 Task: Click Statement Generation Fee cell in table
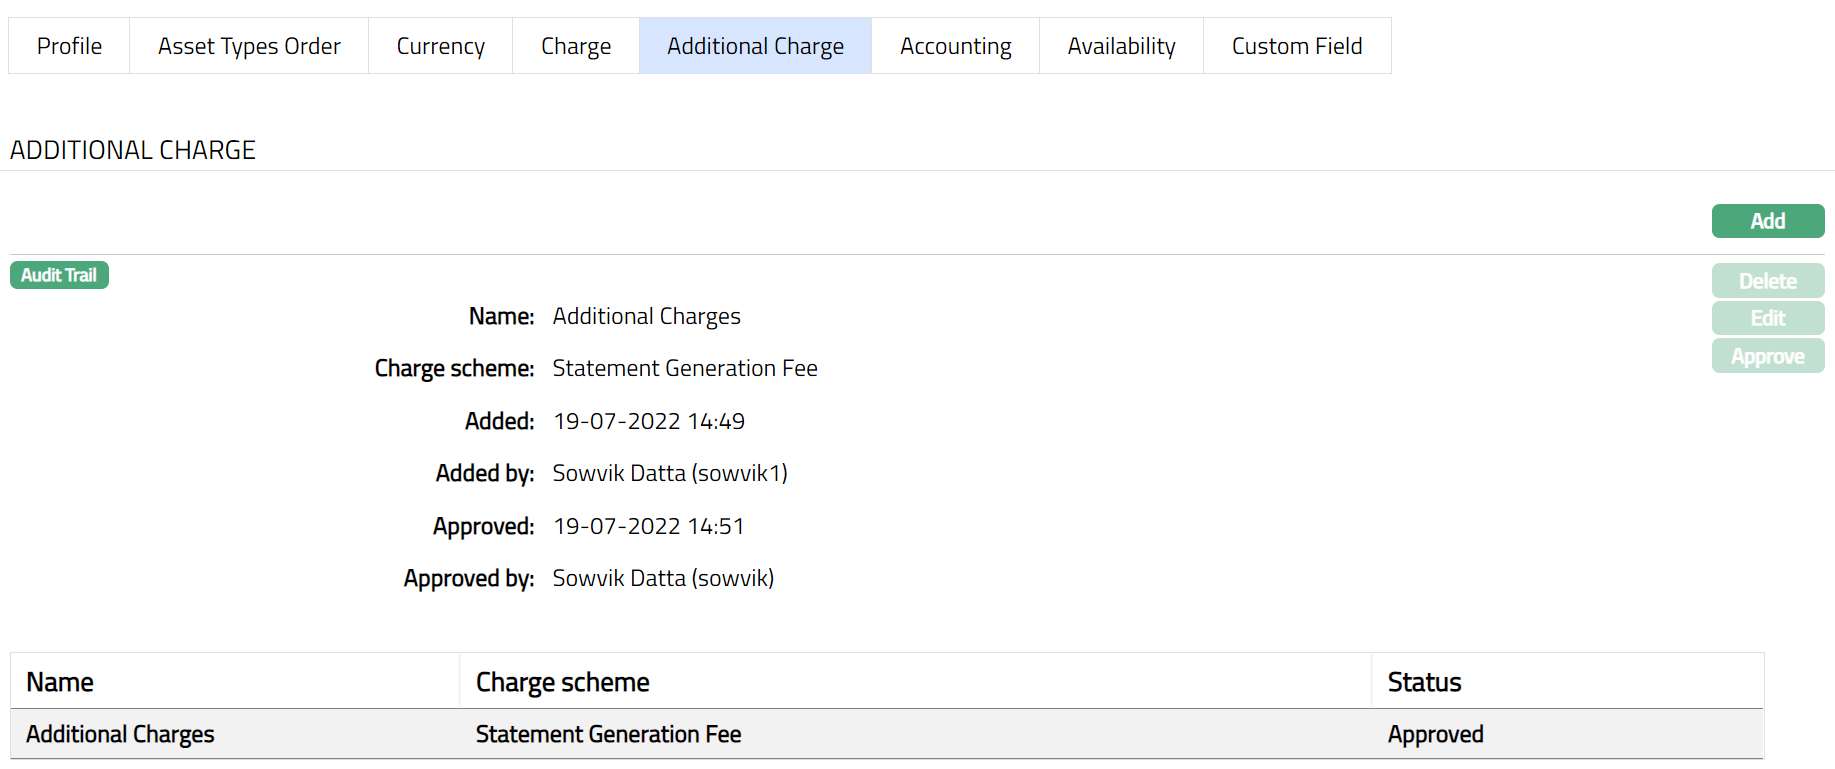pyautogui.click(x=608, y=734)
